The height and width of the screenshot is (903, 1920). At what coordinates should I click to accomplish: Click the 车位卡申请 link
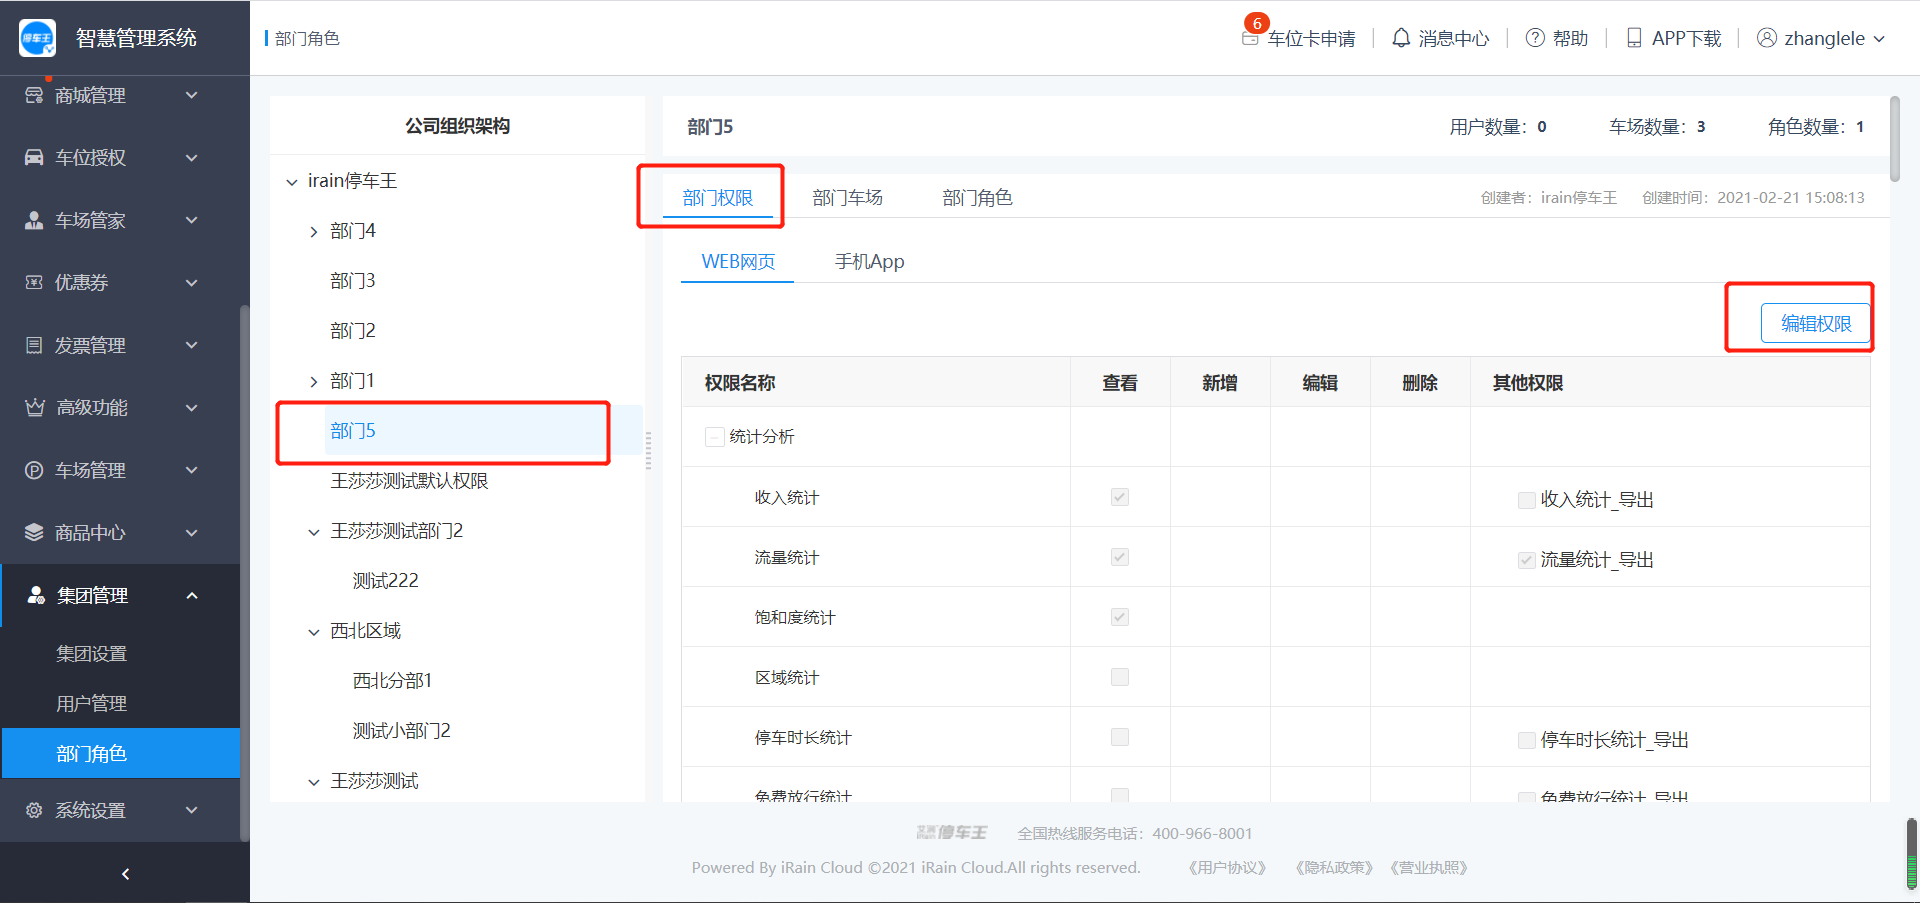coord(1311,39)
